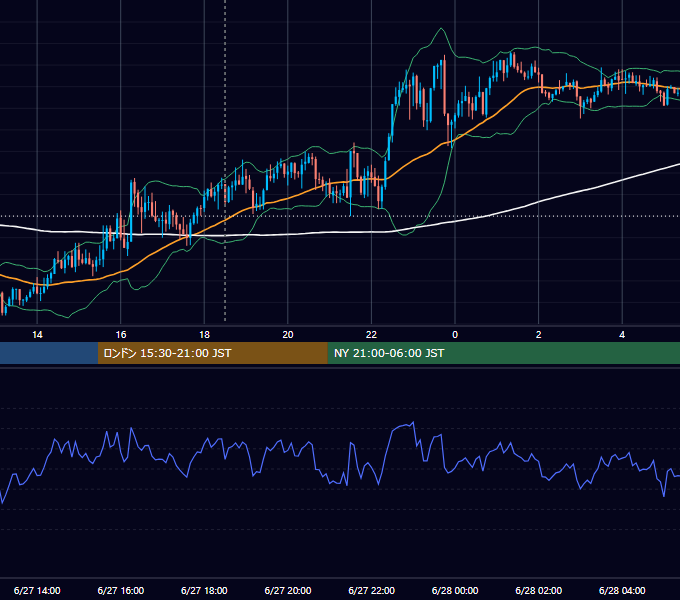Click the 6/28 02:00 date label

(x=539, y=590)
